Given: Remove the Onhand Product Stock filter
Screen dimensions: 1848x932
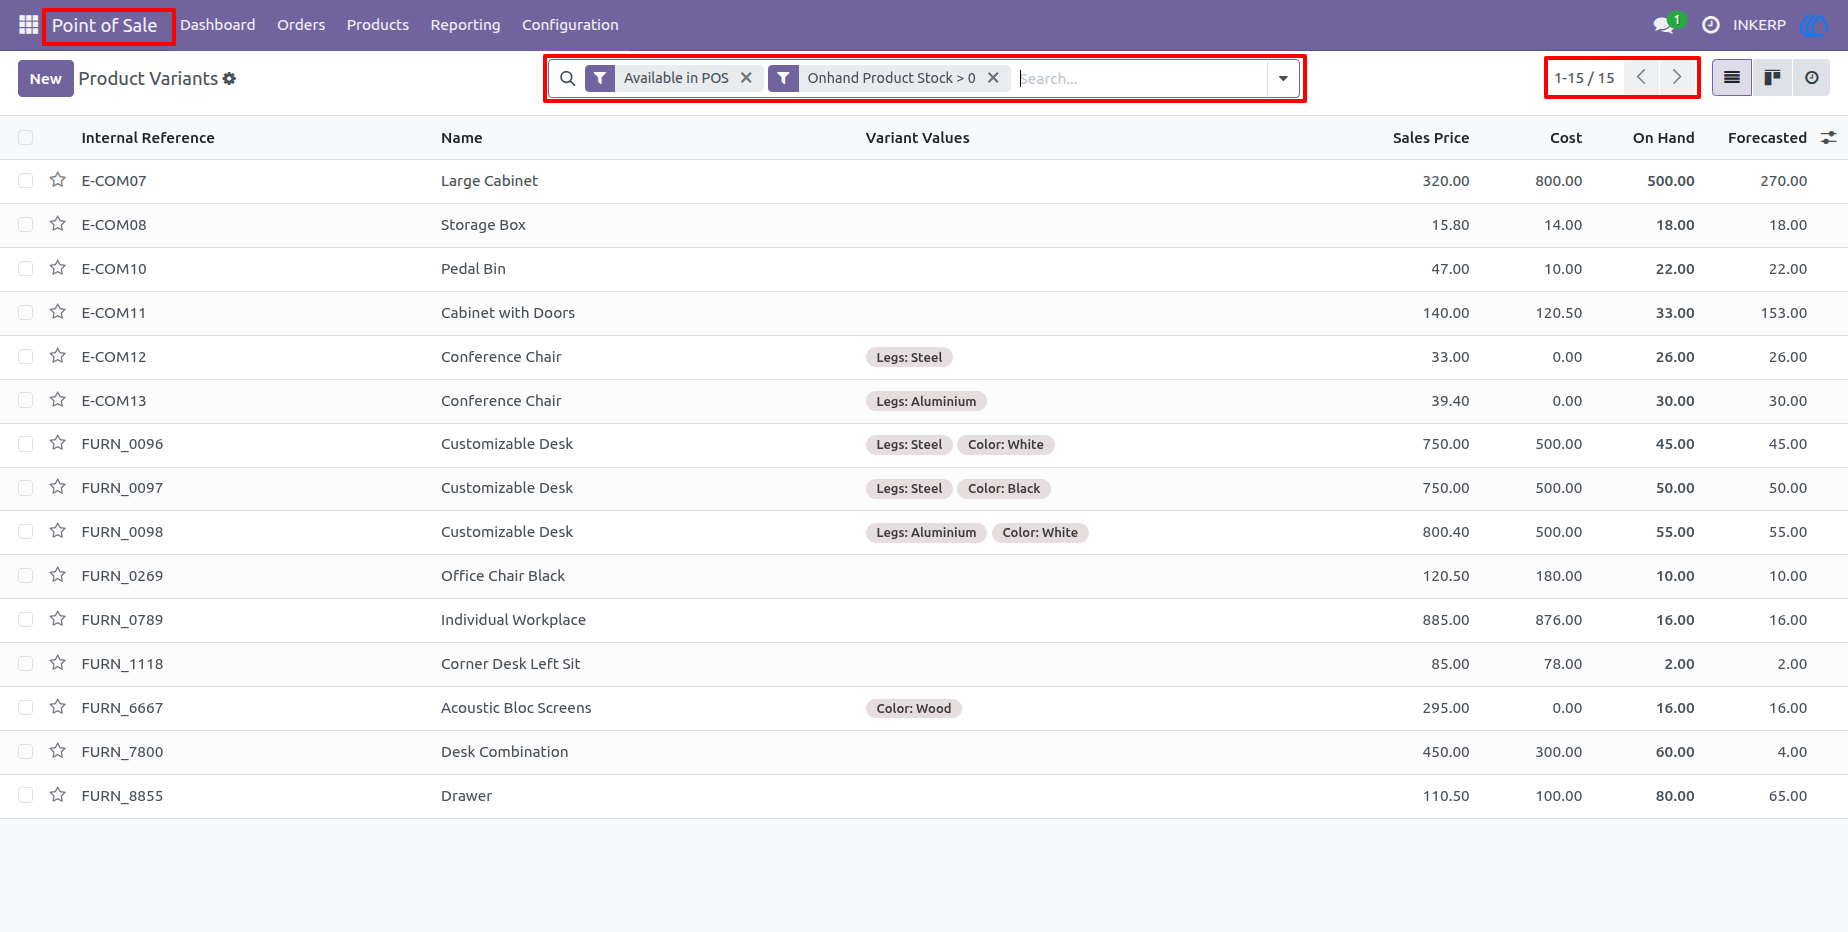Looking at the screenshot, I should click(993, 78).
